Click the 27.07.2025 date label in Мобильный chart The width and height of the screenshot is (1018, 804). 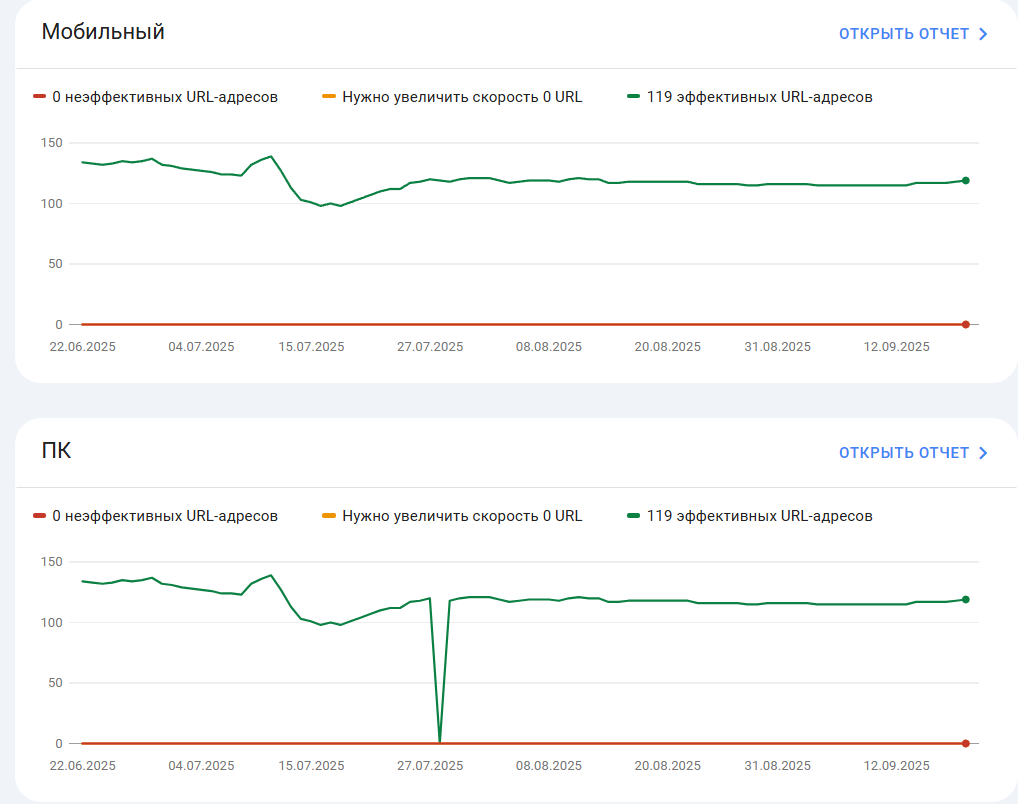click(x=430, y=347)
